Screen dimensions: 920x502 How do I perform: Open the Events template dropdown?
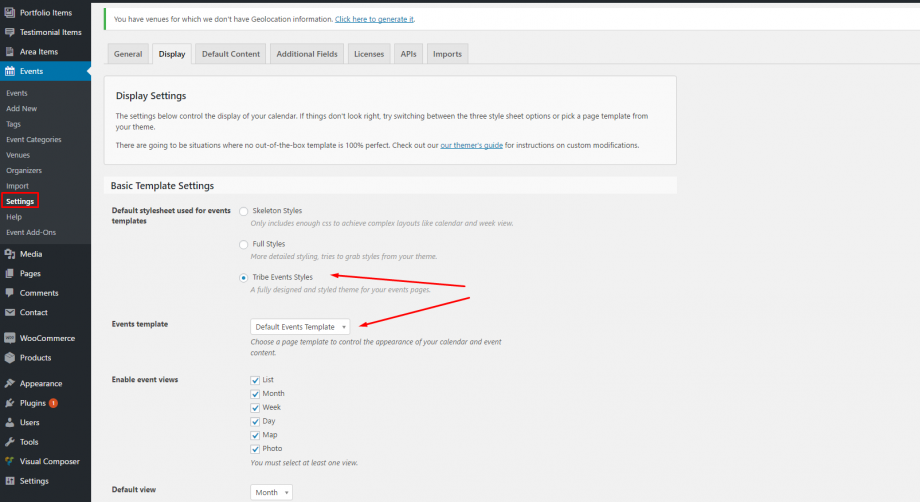click(300, 327)
